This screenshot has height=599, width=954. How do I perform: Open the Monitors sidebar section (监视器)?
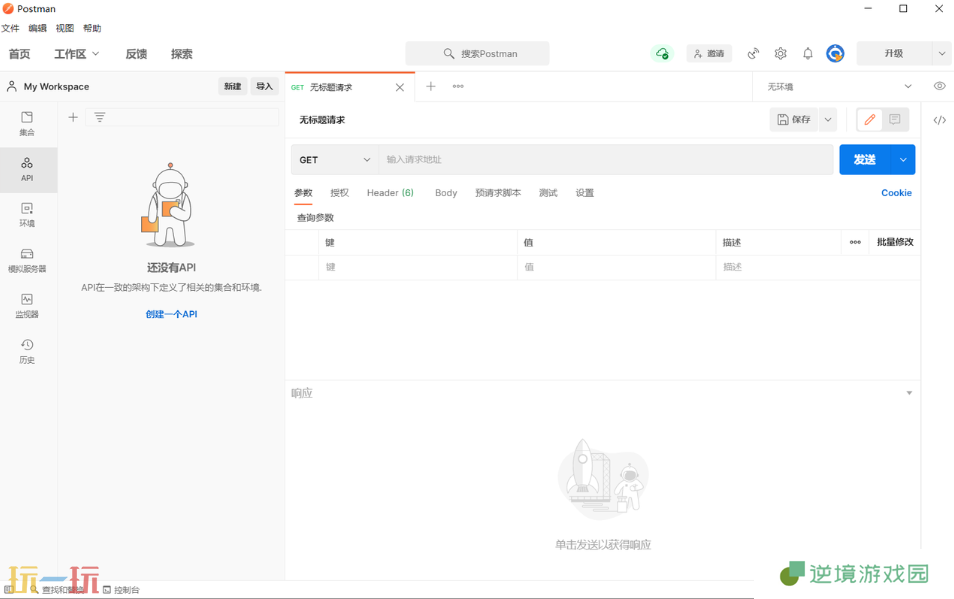(27, 306)
